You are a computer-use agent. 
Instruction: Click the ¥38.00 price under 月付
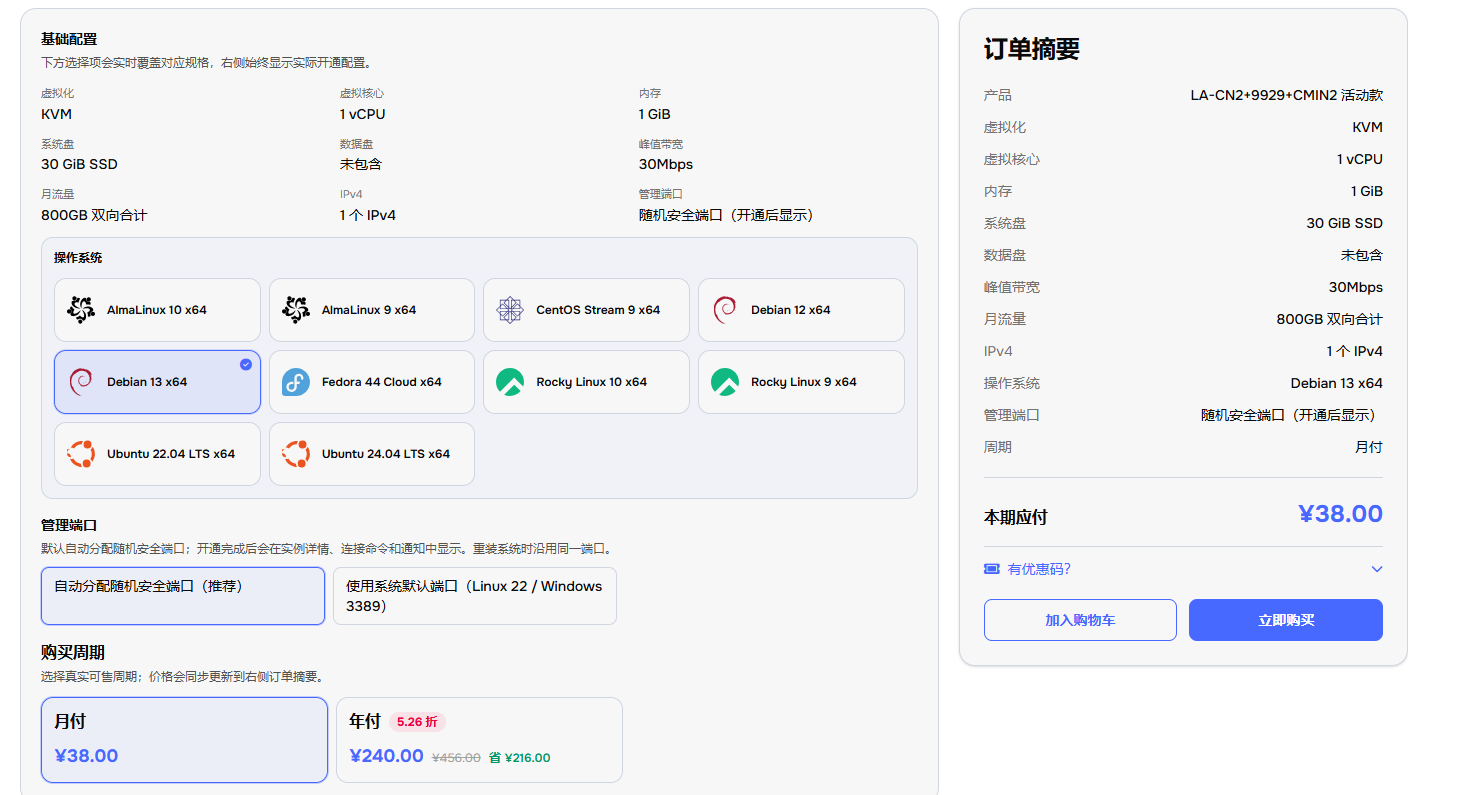86,756
